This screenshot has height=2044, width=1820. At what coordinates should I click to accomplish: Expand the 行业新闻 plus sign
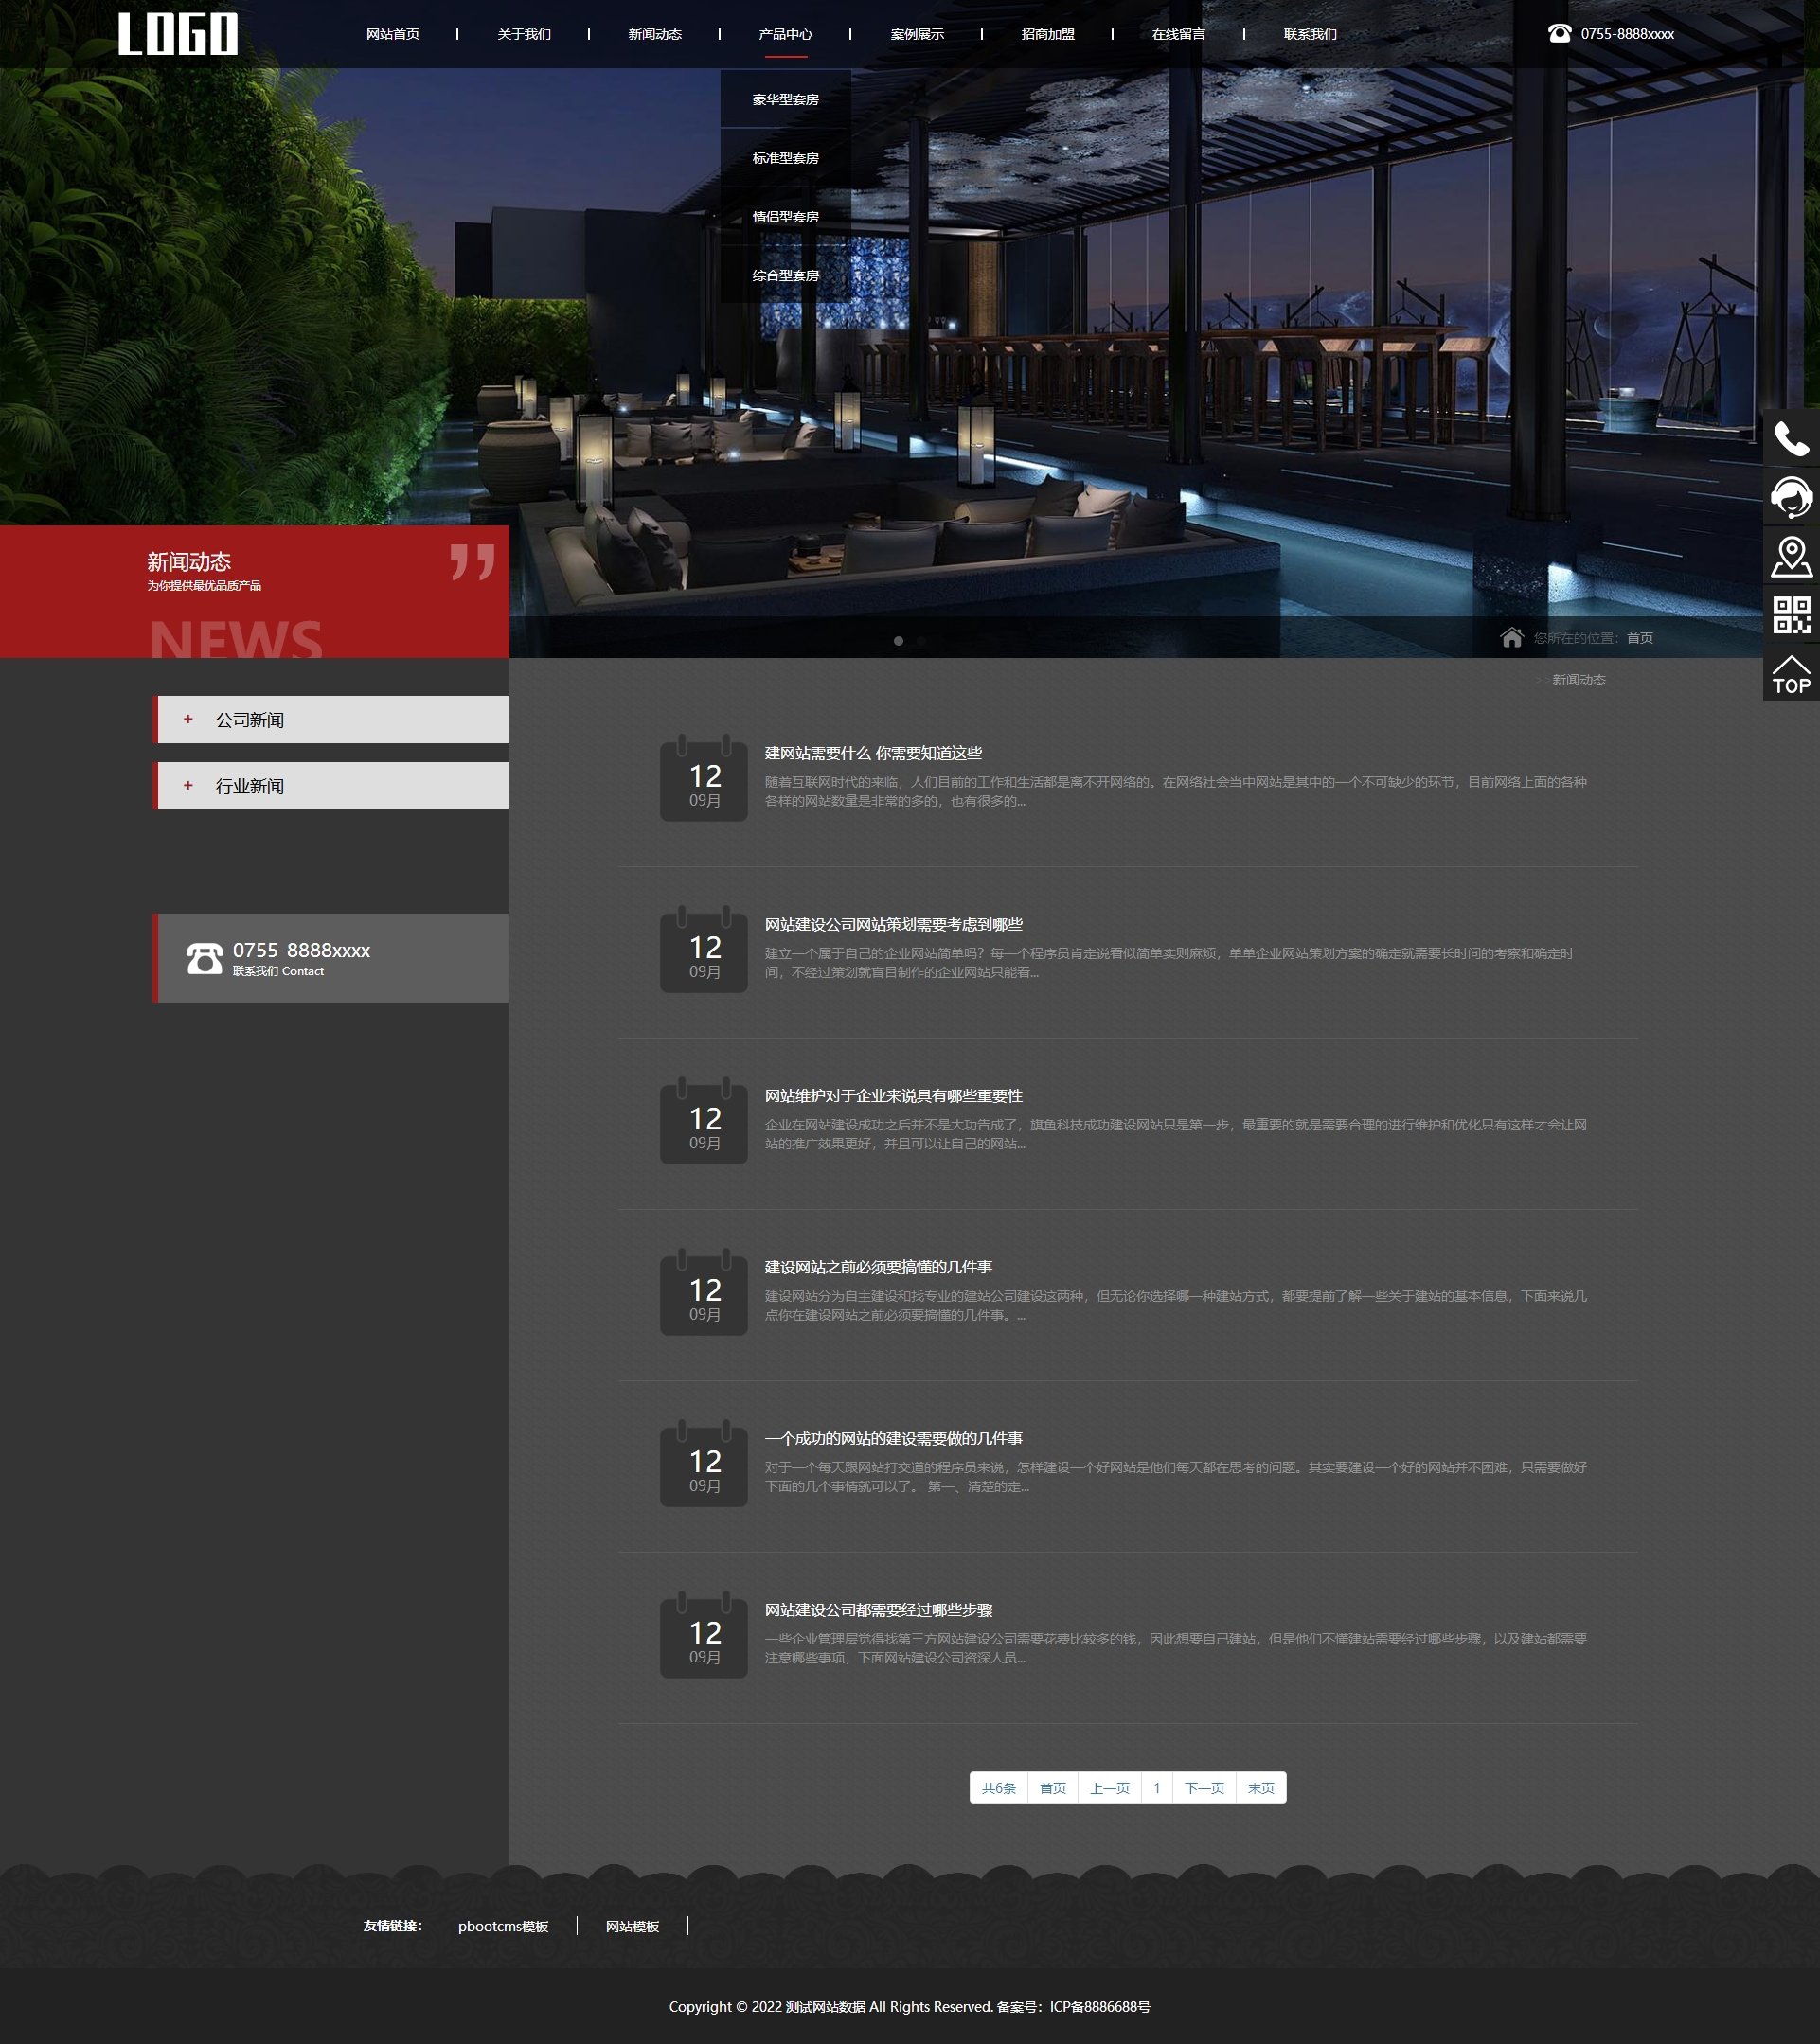pos(188,785)
